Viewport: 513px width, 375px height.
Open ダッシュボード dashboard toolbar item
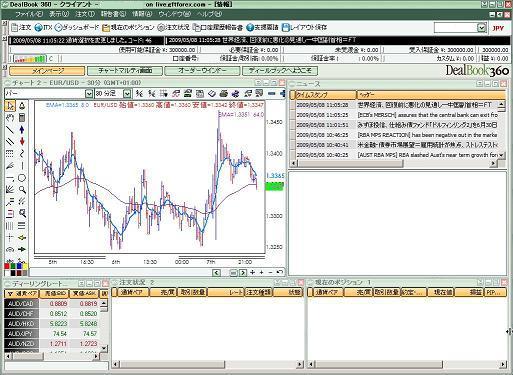pyautogui.click(x=77, y=27)
